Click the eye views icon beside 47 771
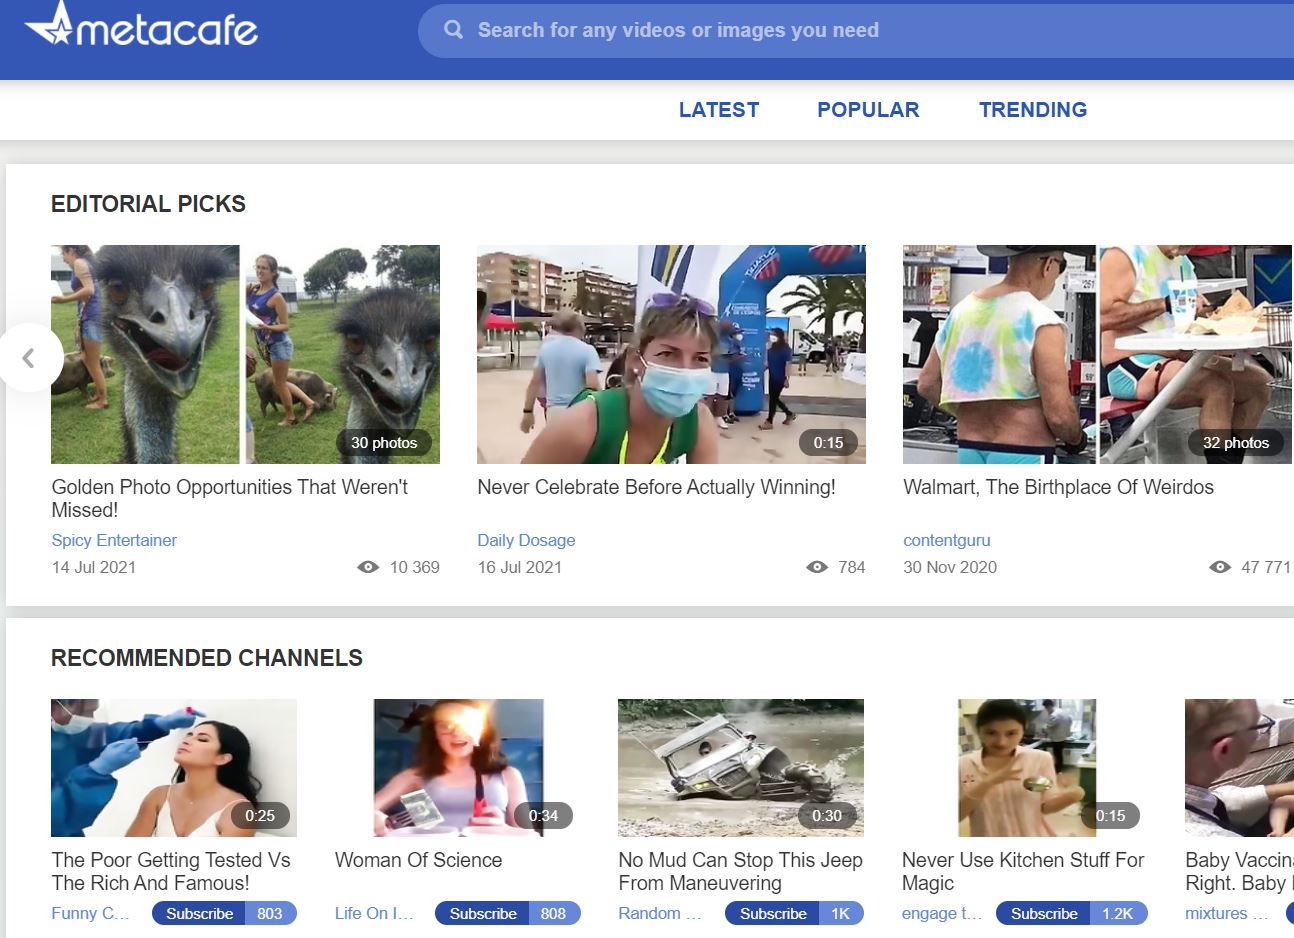The image size is (1294, 938). (x=1220, y=567)
